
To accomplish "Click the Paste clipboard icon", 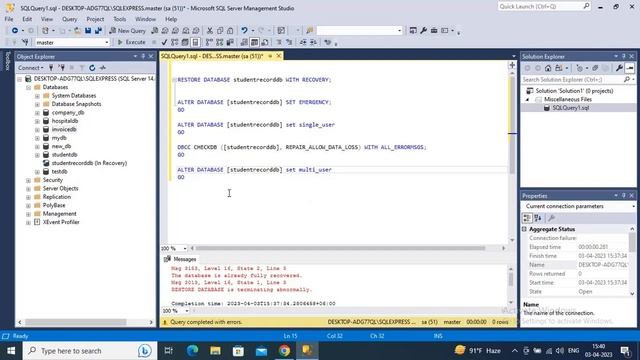I will pyautogui.click(x=230, y=31).
